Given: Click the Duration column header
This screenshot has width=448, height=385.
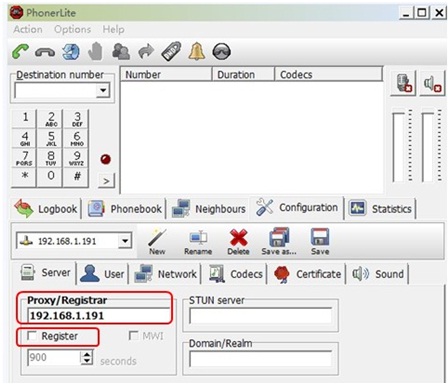Looking at the screenshot, I should coord(244,74).
